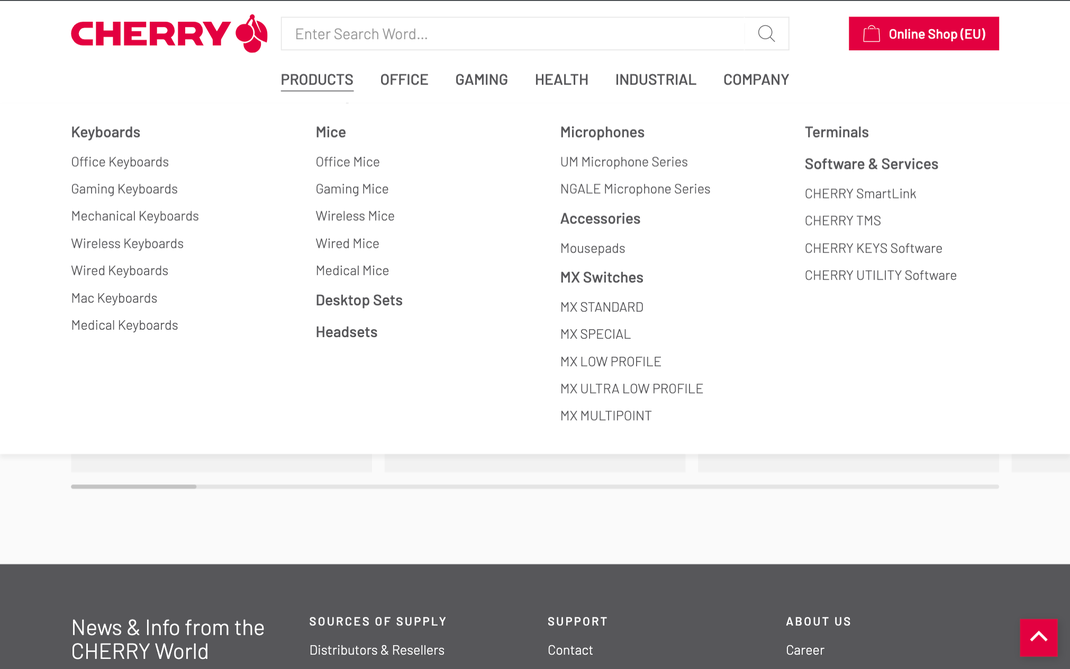Go to Keyboards category heading

[106, 132]
